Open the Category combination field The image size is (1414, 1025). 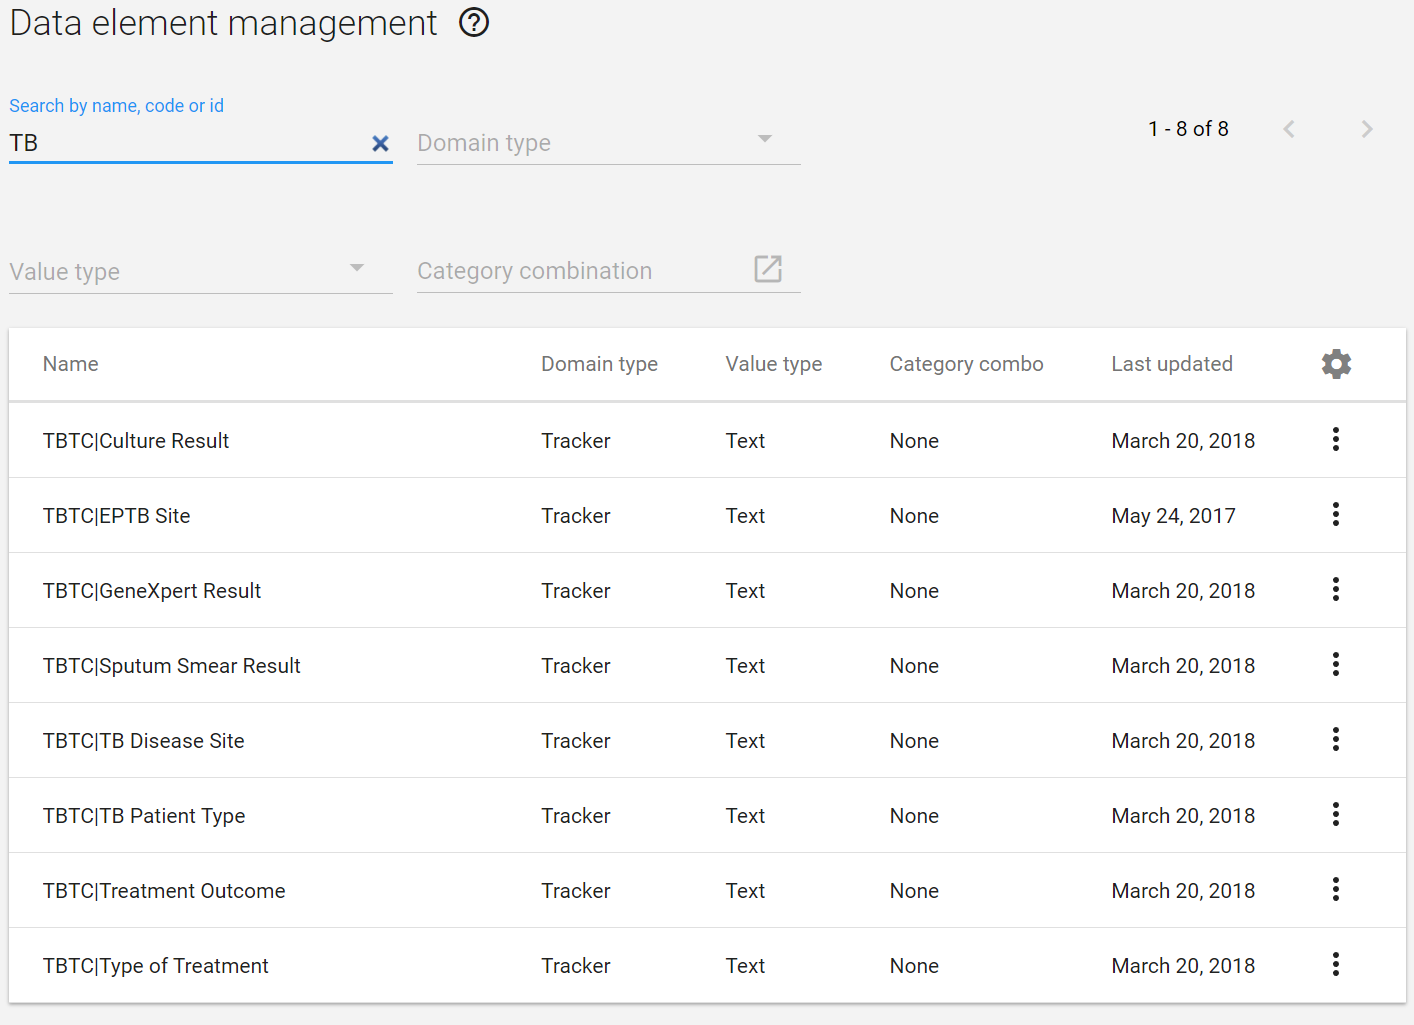(578, 271)
